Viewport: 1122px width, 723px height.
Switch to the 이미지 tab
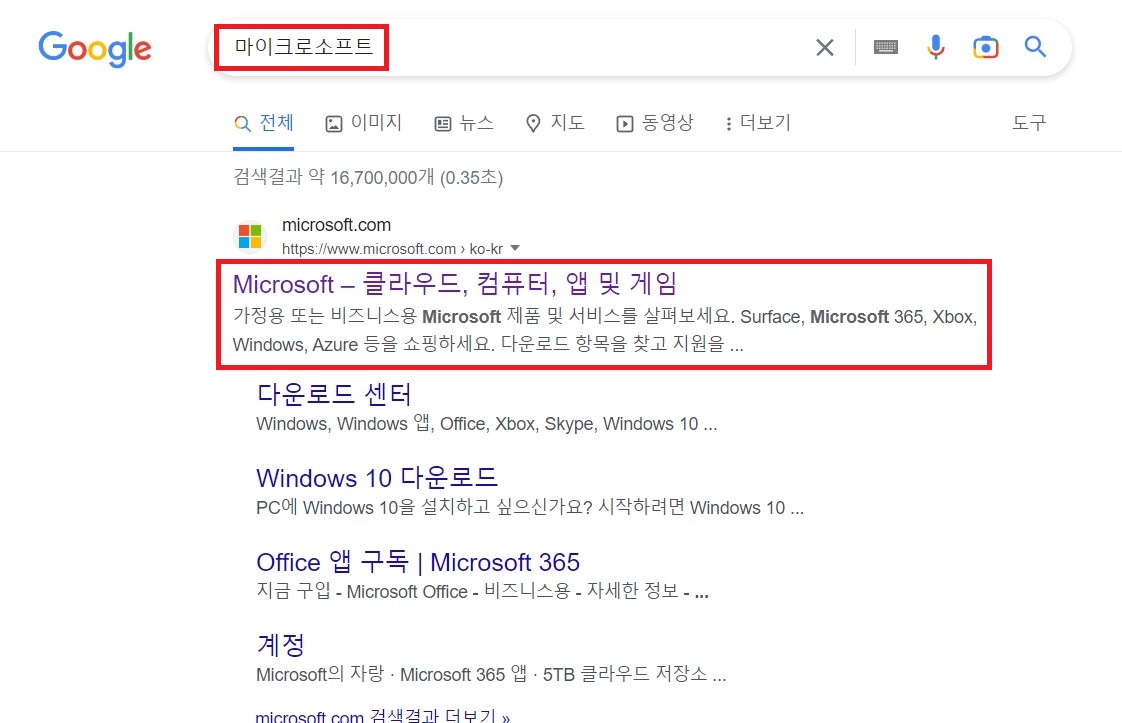[364, 123]
